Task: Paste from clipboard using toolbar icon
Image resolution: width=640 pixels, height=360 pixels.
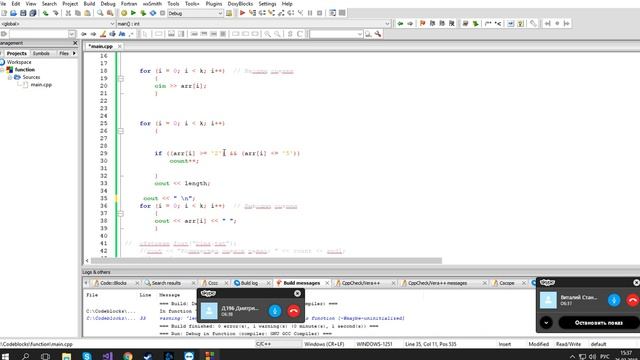Action: point(88,13)
